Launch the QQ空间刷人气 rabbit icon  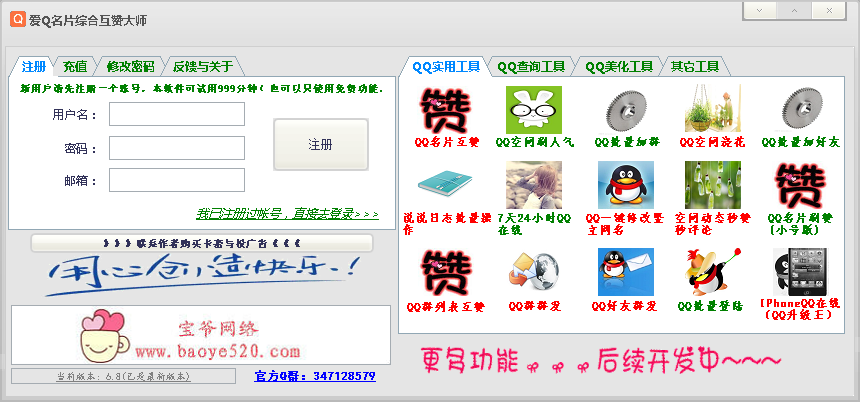[x=534, y=110]
